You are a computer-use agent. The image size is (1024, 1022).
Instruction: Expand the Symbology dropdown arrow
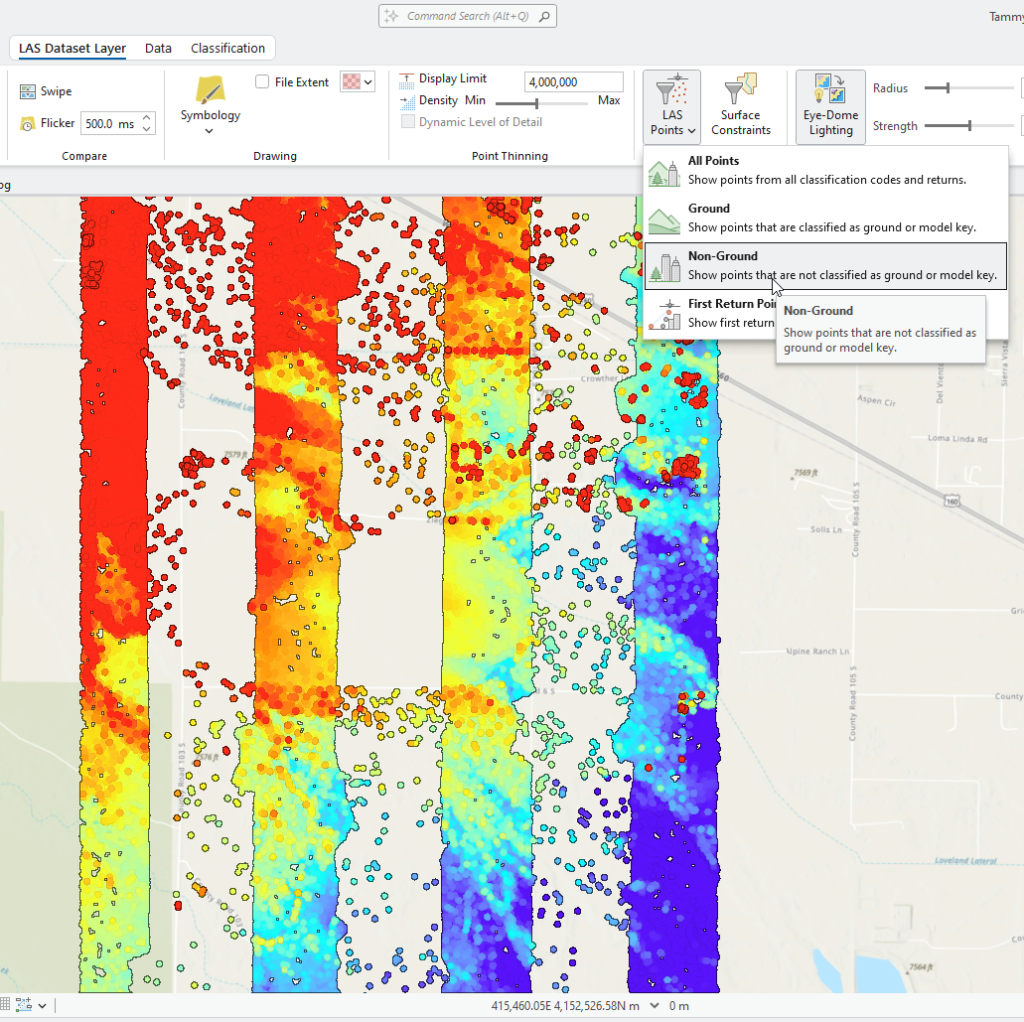click(x=209, y=129)
